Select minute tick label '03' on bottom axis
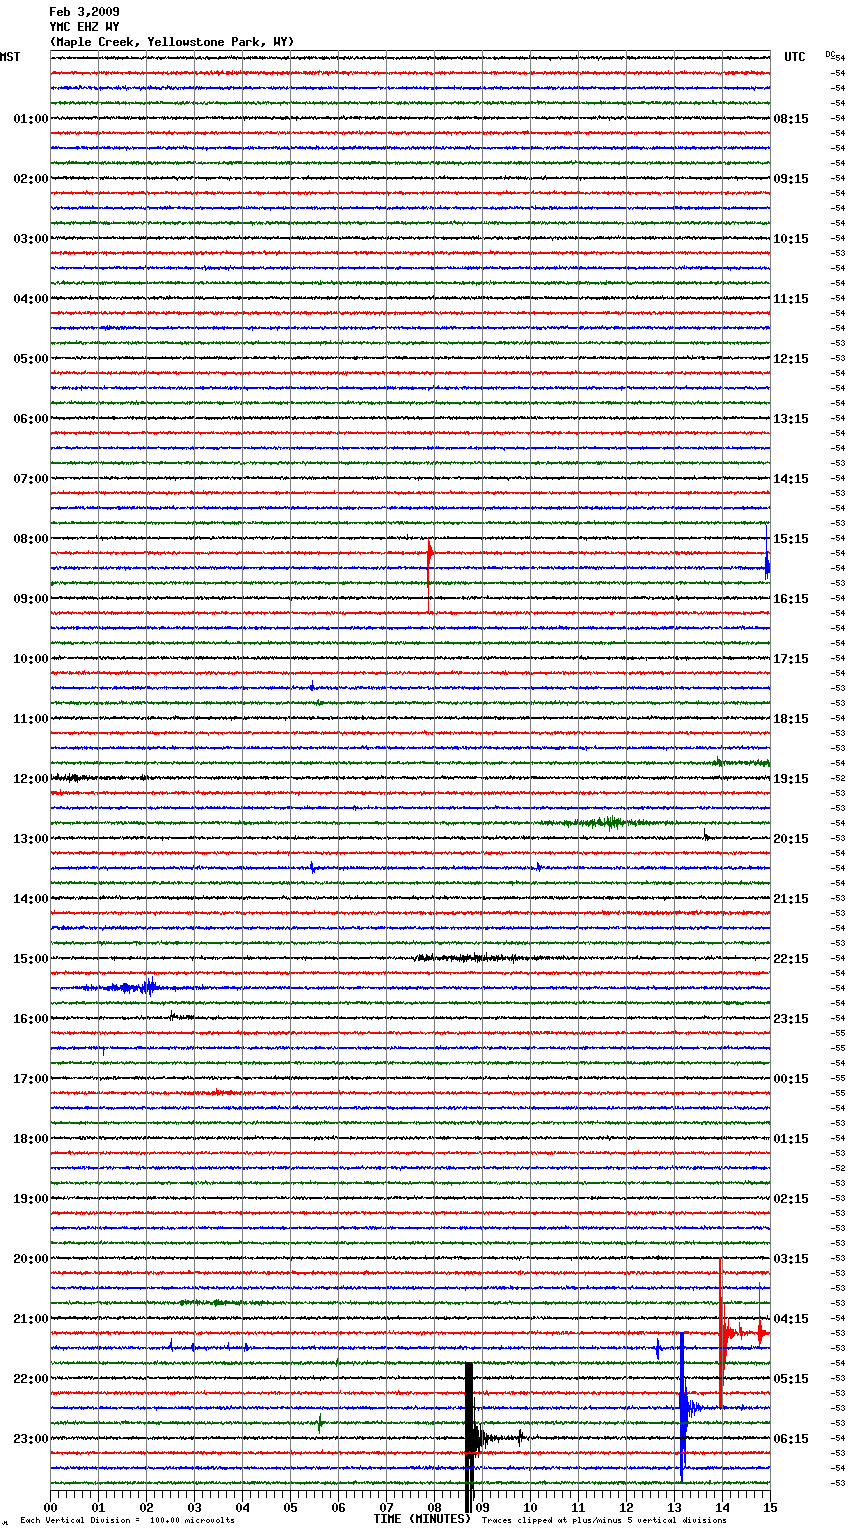The height and width of the screenshot is (1534, 850). pos(194,1507)
